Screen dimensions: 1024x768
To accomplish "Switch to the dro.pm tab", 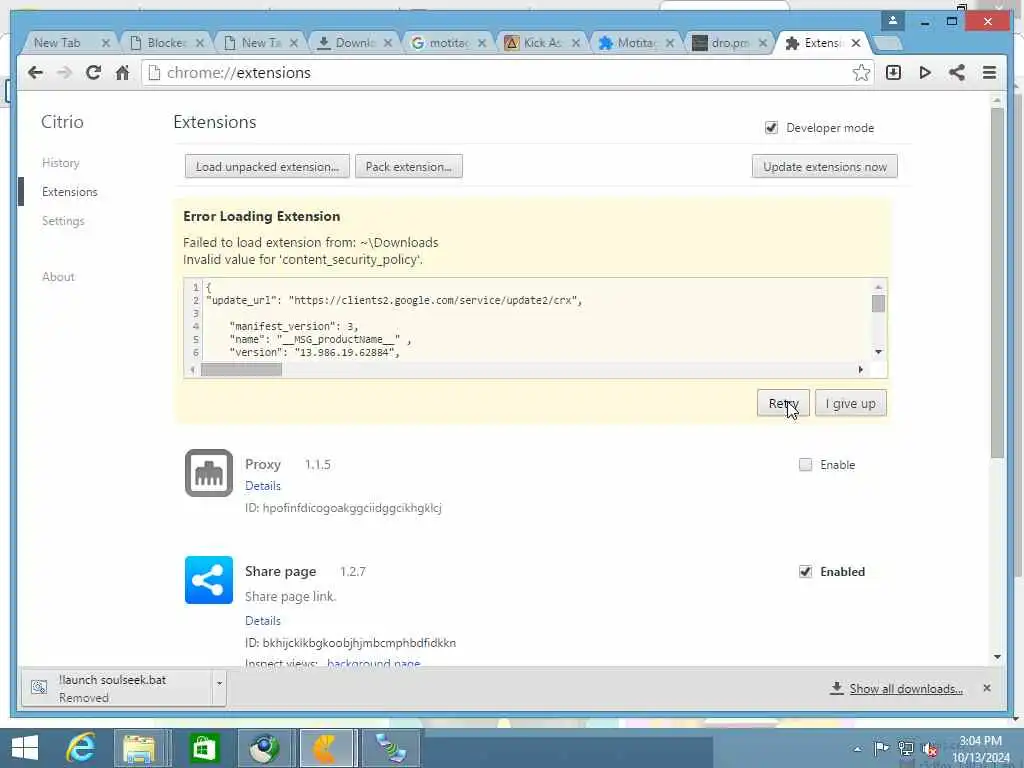I will 729,43.
